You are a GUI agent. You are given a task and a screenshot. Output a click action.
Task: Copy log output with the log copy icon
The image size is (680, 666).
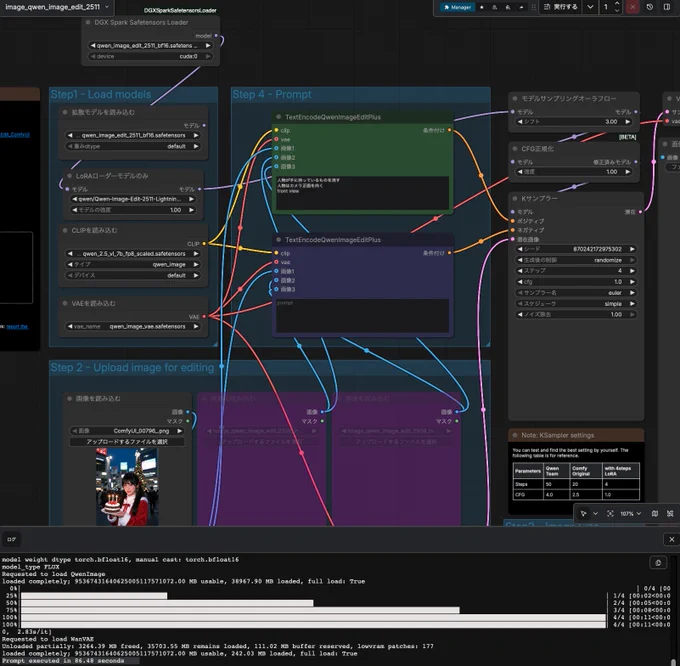[x=658, y=562]
